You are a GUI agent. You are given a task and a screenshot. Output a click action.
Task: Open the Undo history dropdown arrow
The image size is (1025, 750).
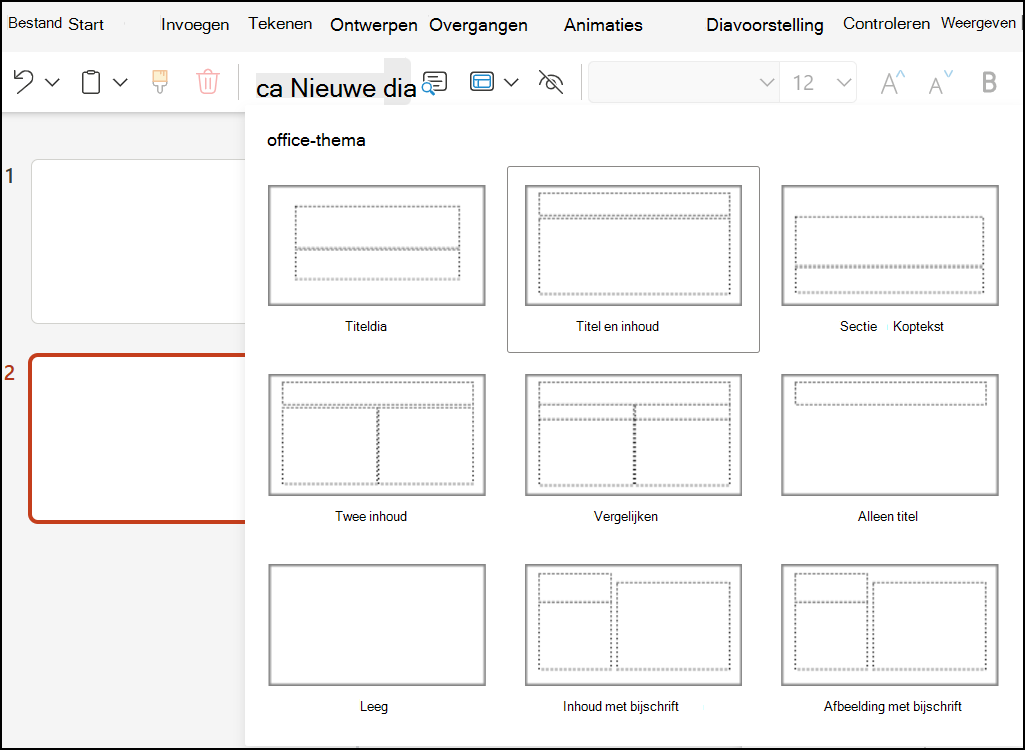[52, 82]
